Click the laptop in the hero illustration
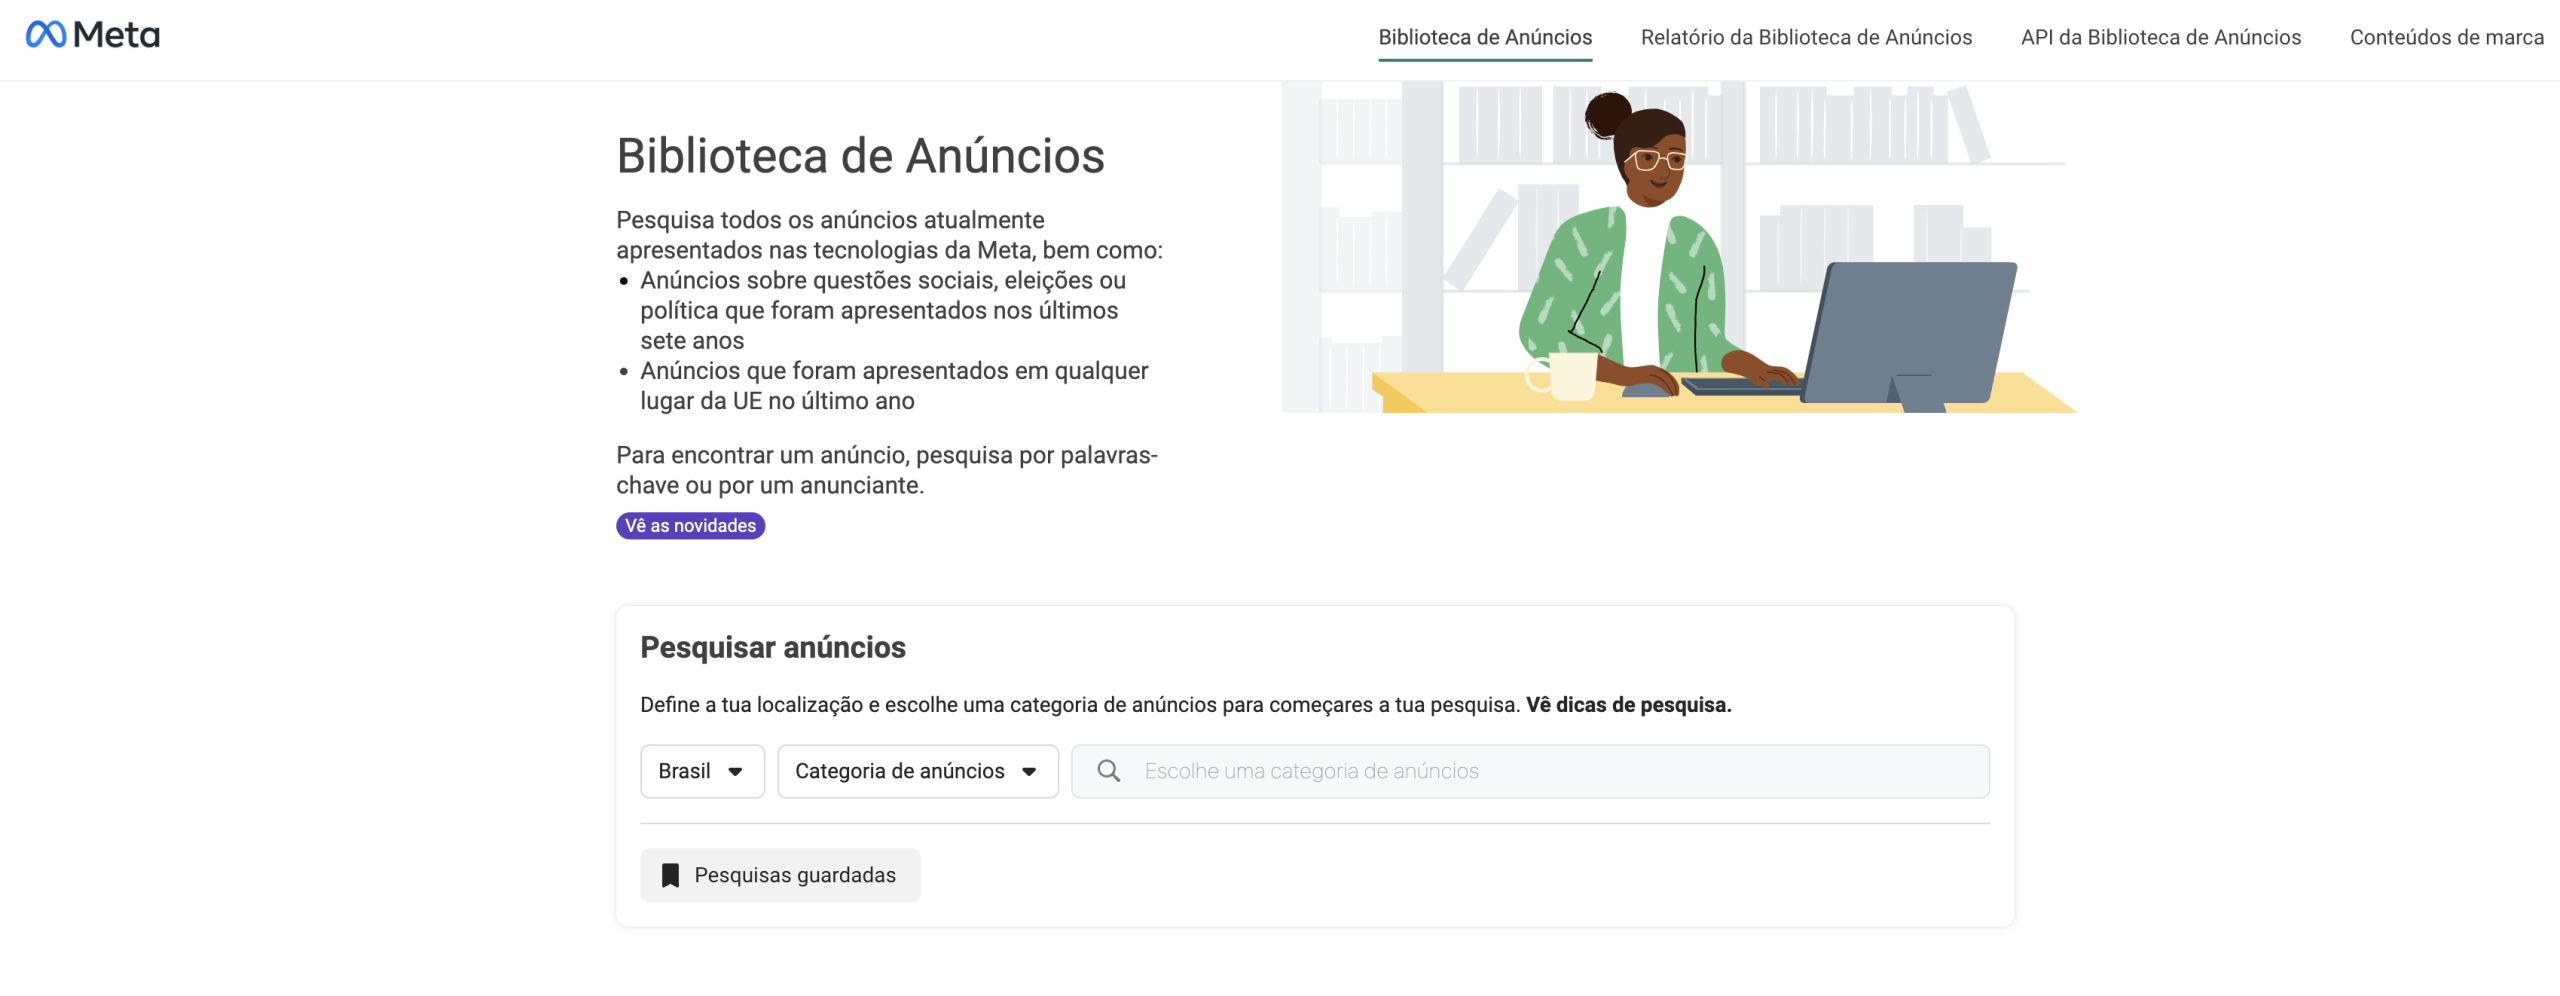2560x996 pixels. pyautogui.click(x=1910, y=330)
